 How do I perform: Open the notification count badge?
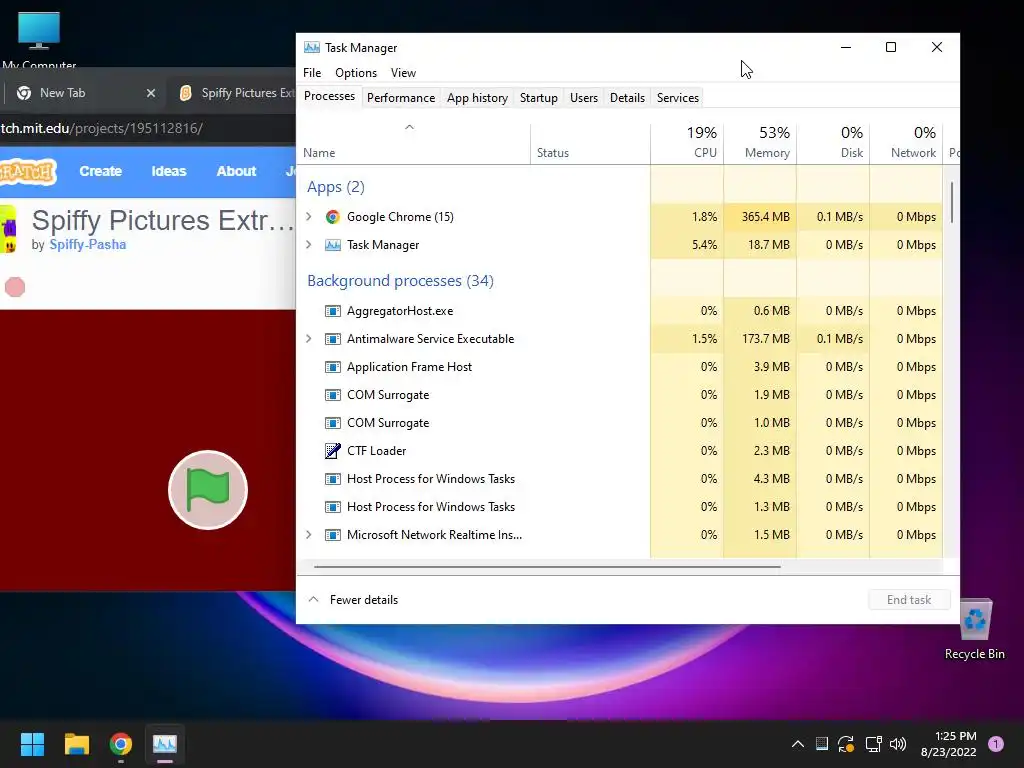point(996,744)
